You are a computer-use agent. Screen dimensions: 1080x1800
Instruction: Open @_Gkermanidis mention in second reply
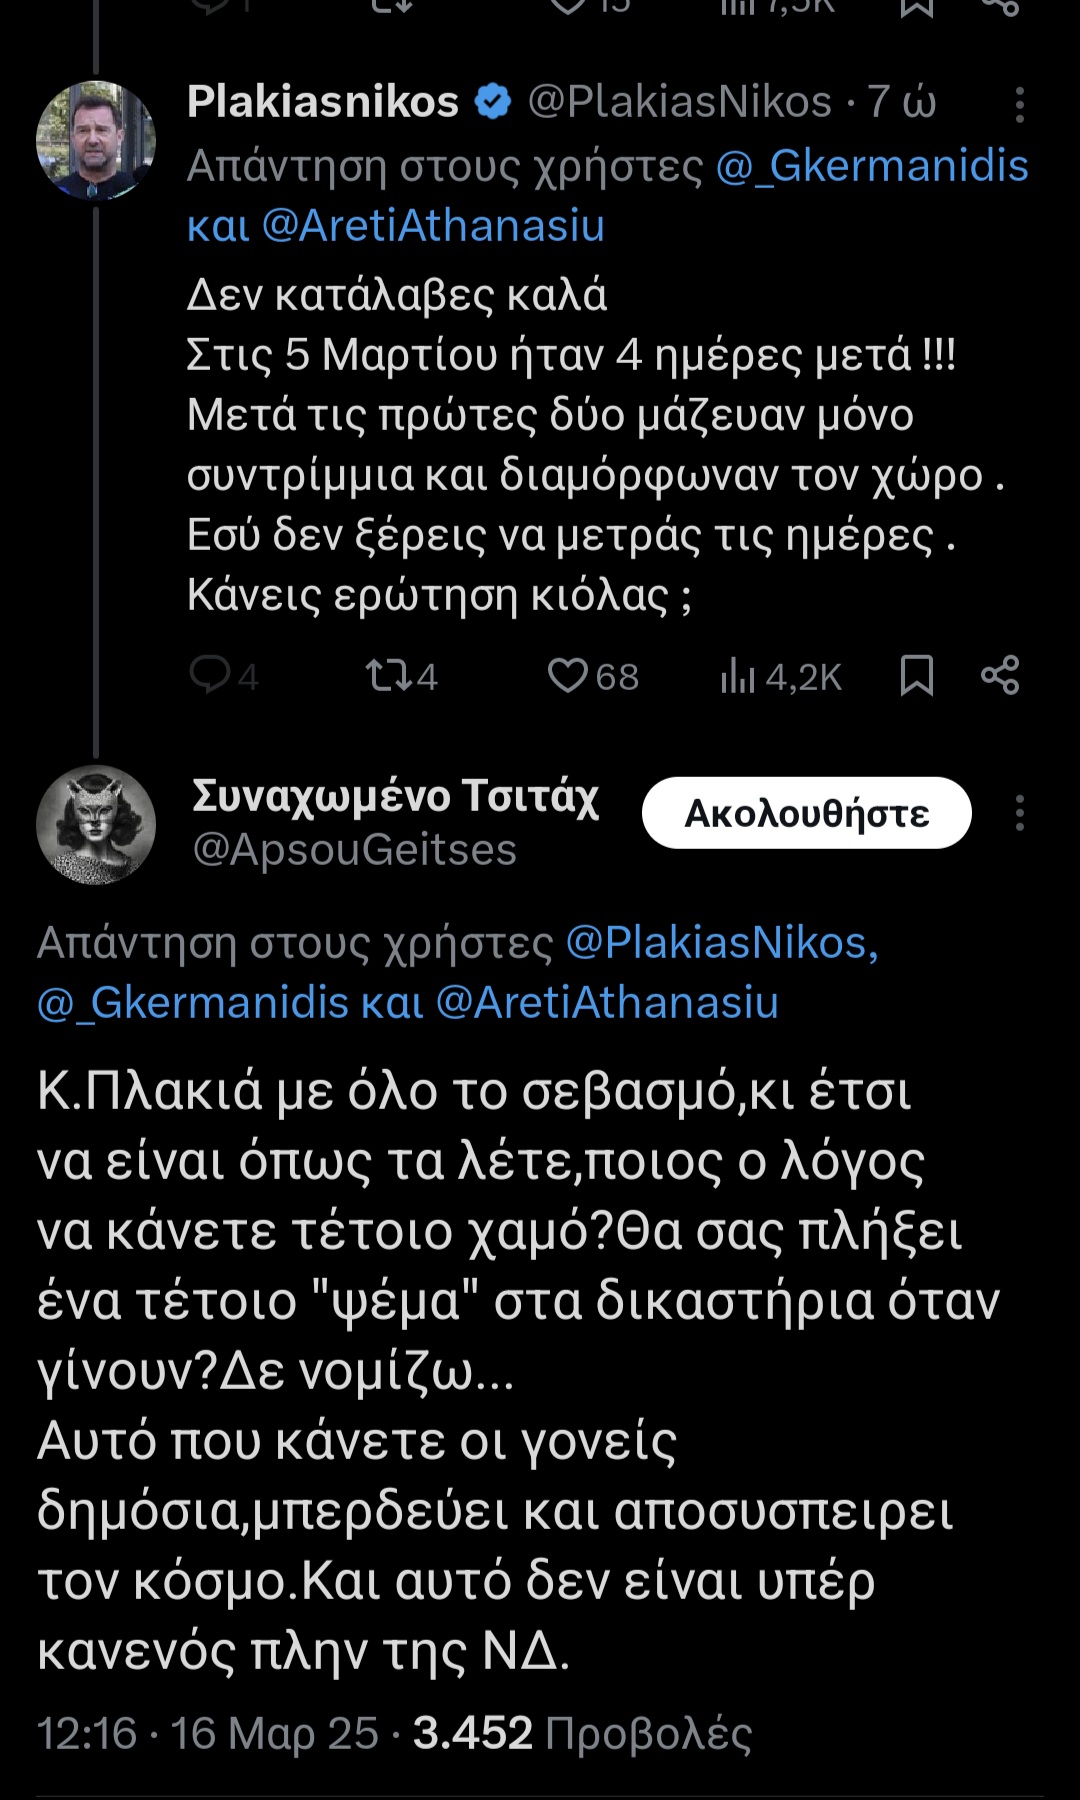click(193, 1003)
